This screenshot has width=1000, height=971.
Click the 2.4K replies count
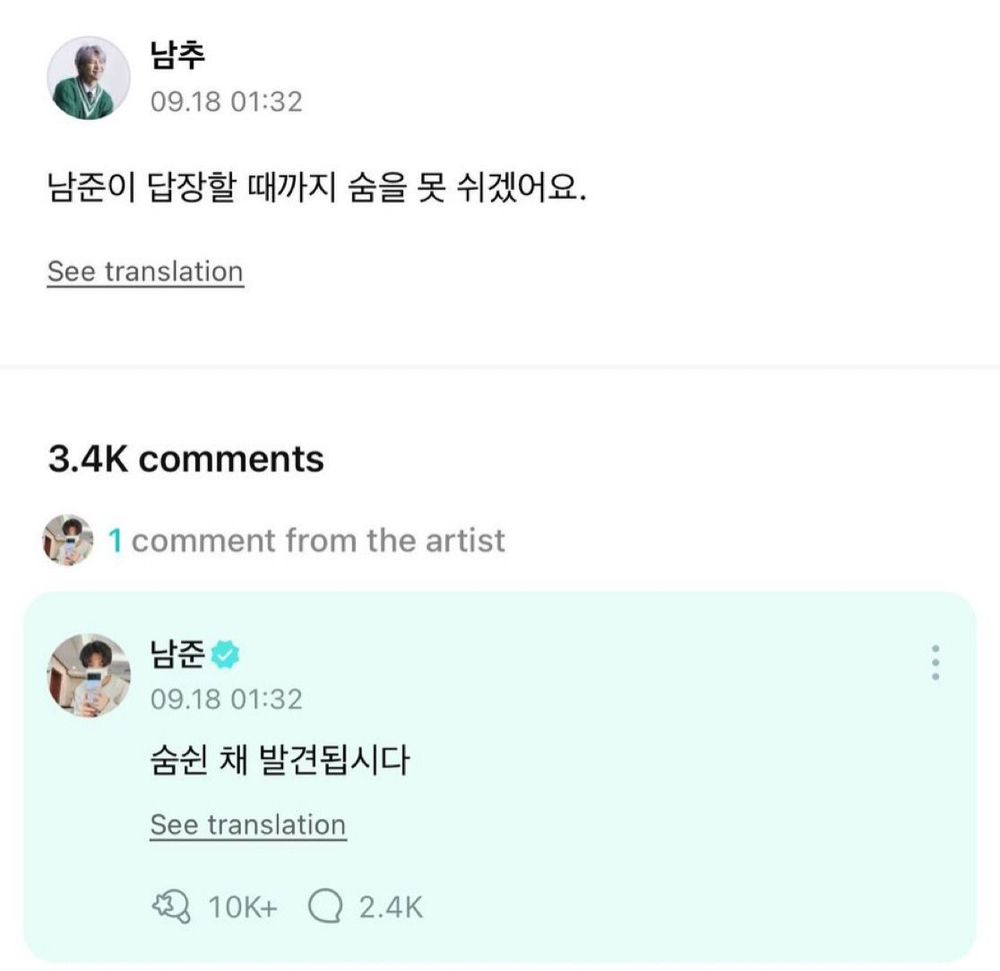click(x=391, y=907)
